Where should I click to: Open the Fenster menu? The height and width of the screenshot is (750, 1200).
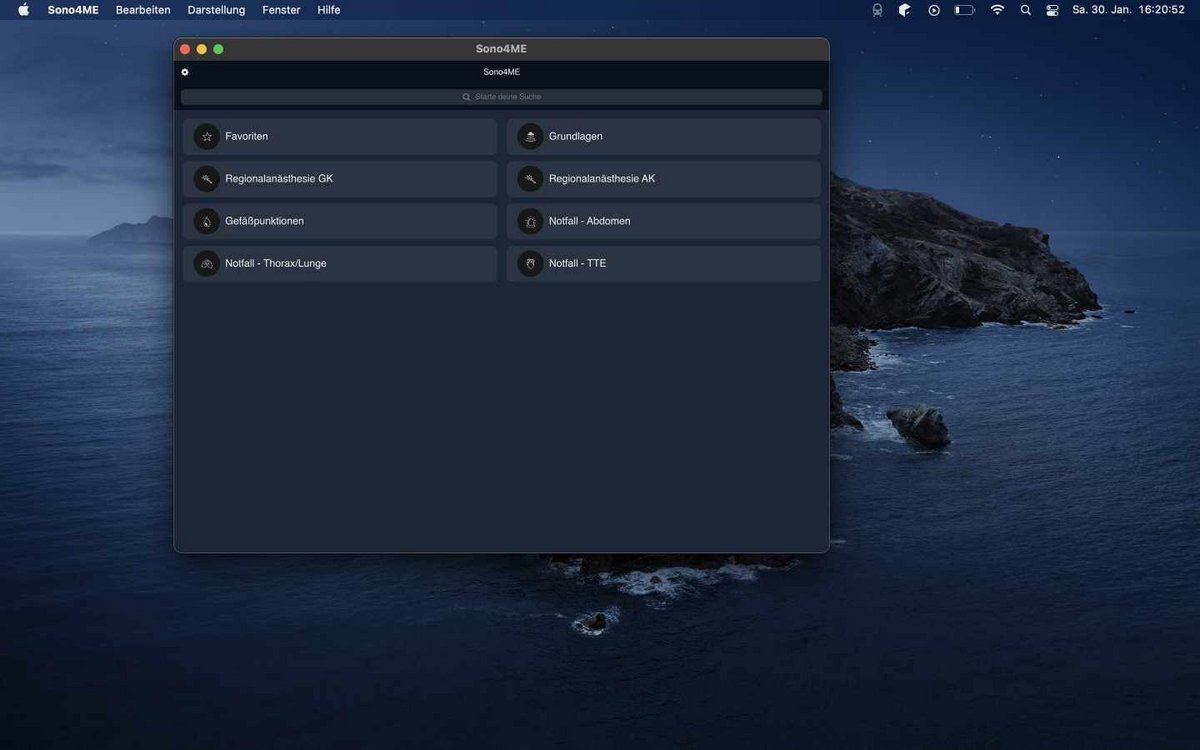pyautogui.click(x=281, y=10)
